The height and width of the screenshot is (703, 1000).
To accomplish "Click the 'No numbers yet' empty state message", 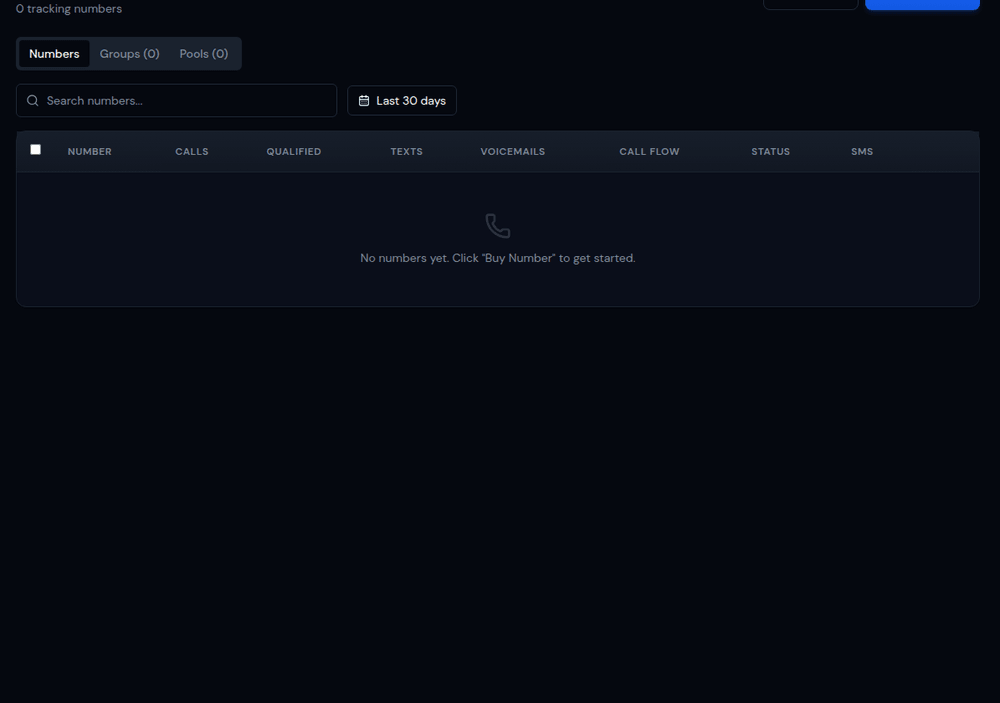I will pos(497,258).
